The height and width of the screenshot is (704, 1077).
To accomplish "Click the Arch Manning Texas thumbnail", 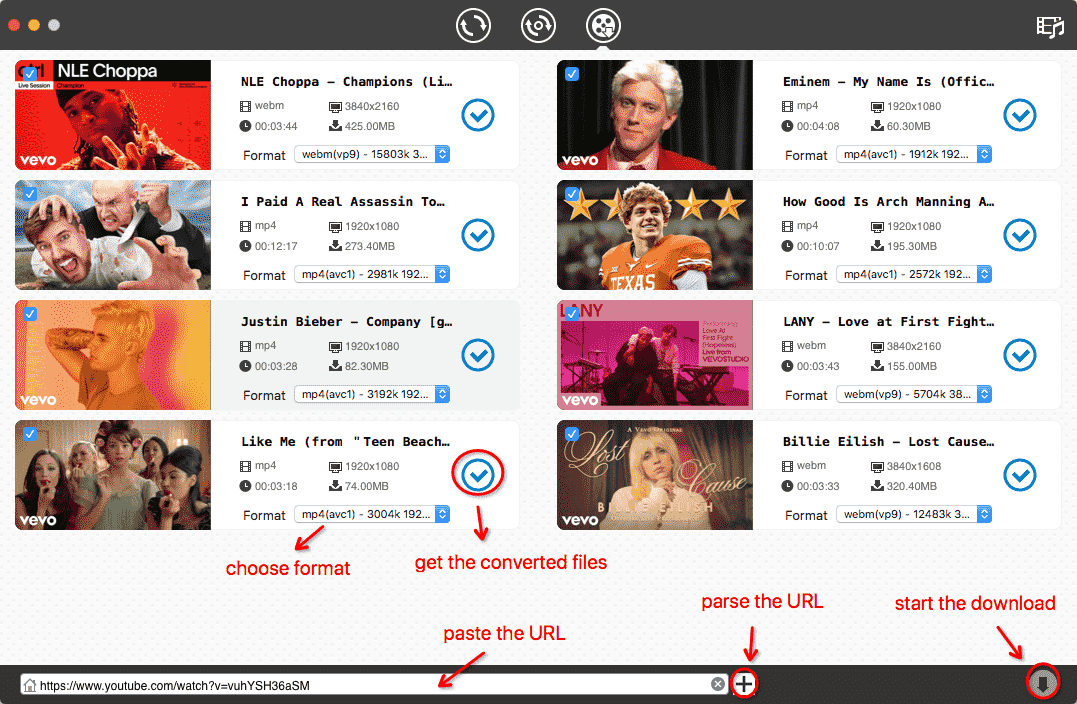I will click(655, 235).
